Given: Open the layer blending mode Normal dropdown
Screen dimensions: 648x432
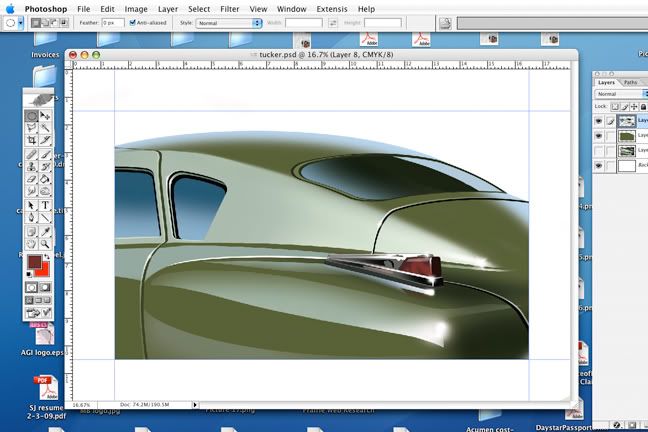Looking at the screenshot, I should [621, 94].
